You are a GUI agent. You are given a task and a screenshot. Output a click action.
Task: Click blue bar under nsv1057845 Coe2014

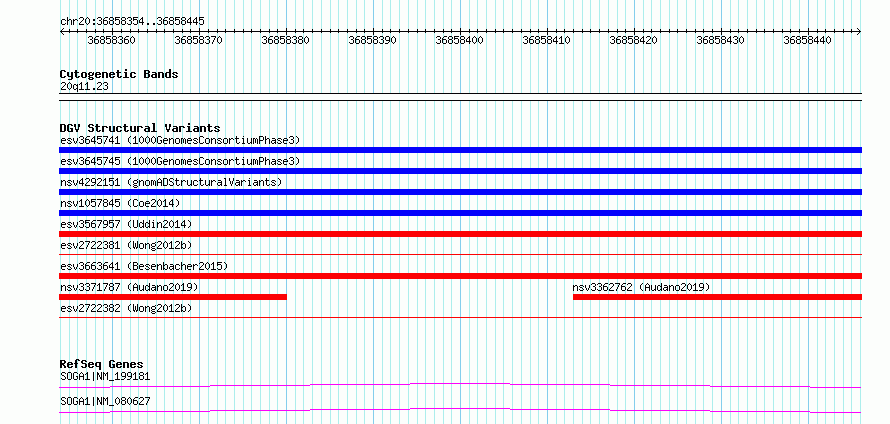(460, 213)
